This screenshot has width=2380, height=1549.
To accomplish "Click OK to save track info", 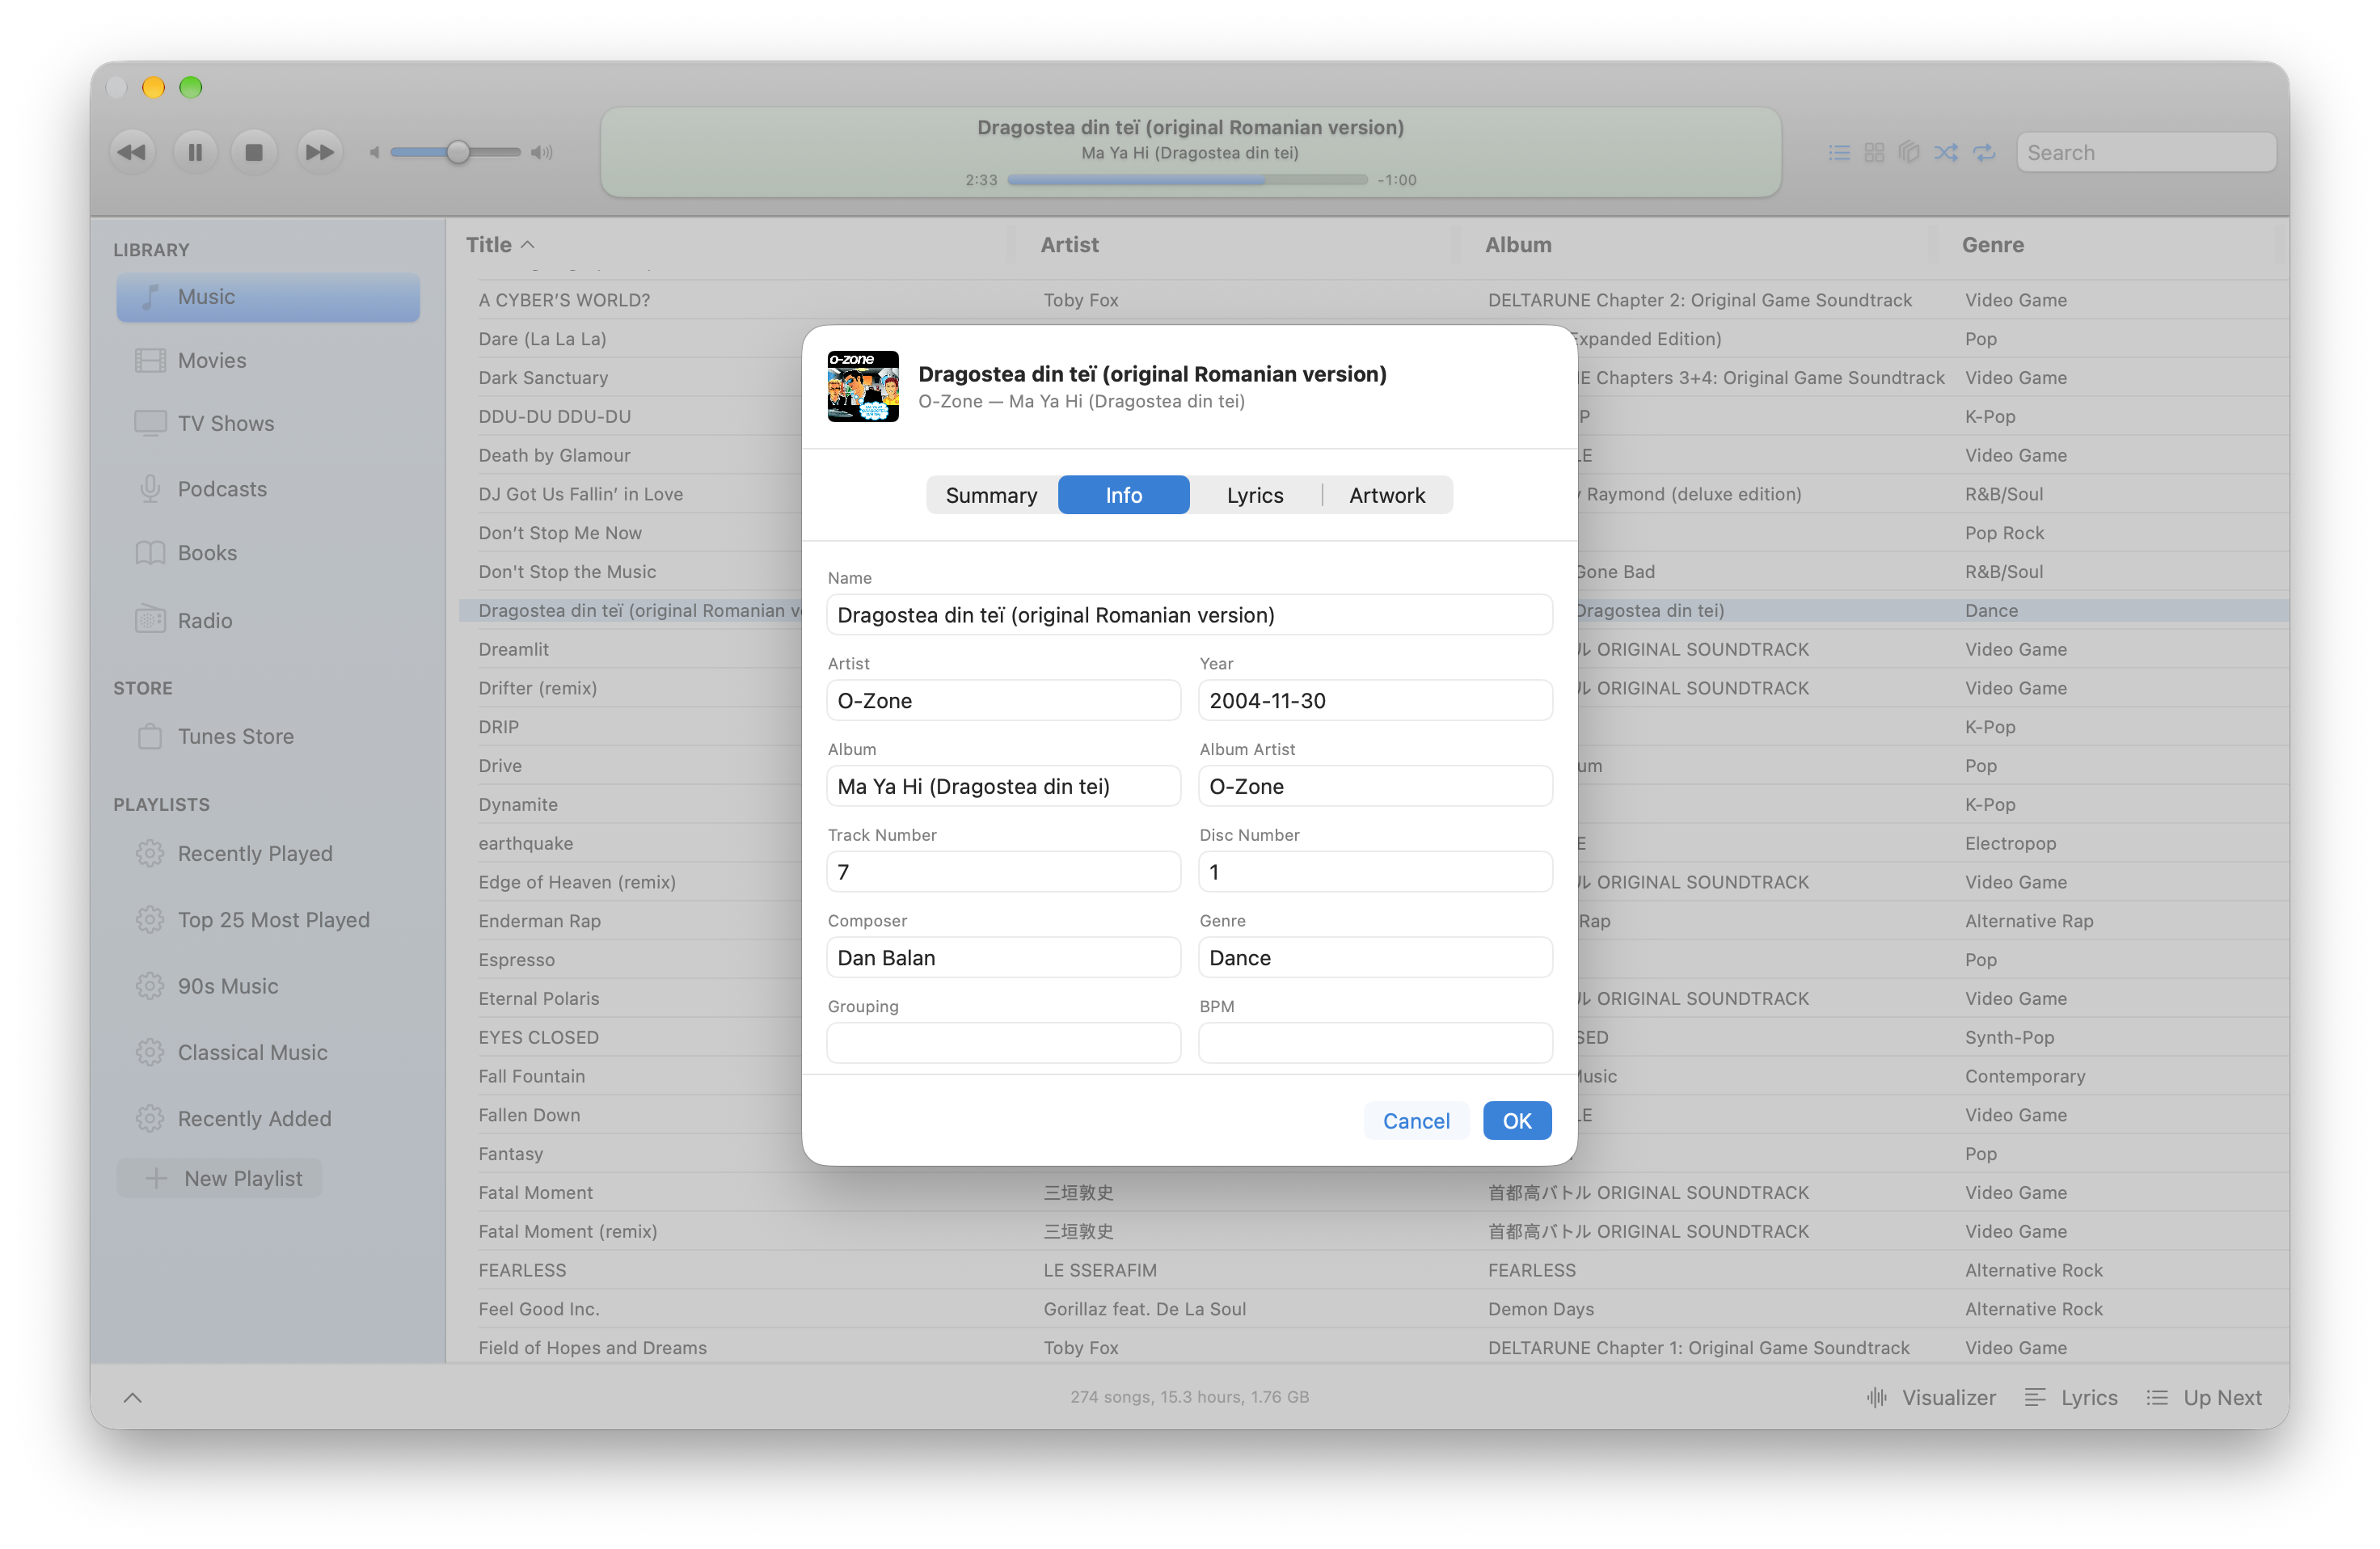I will (1516, 1120).
